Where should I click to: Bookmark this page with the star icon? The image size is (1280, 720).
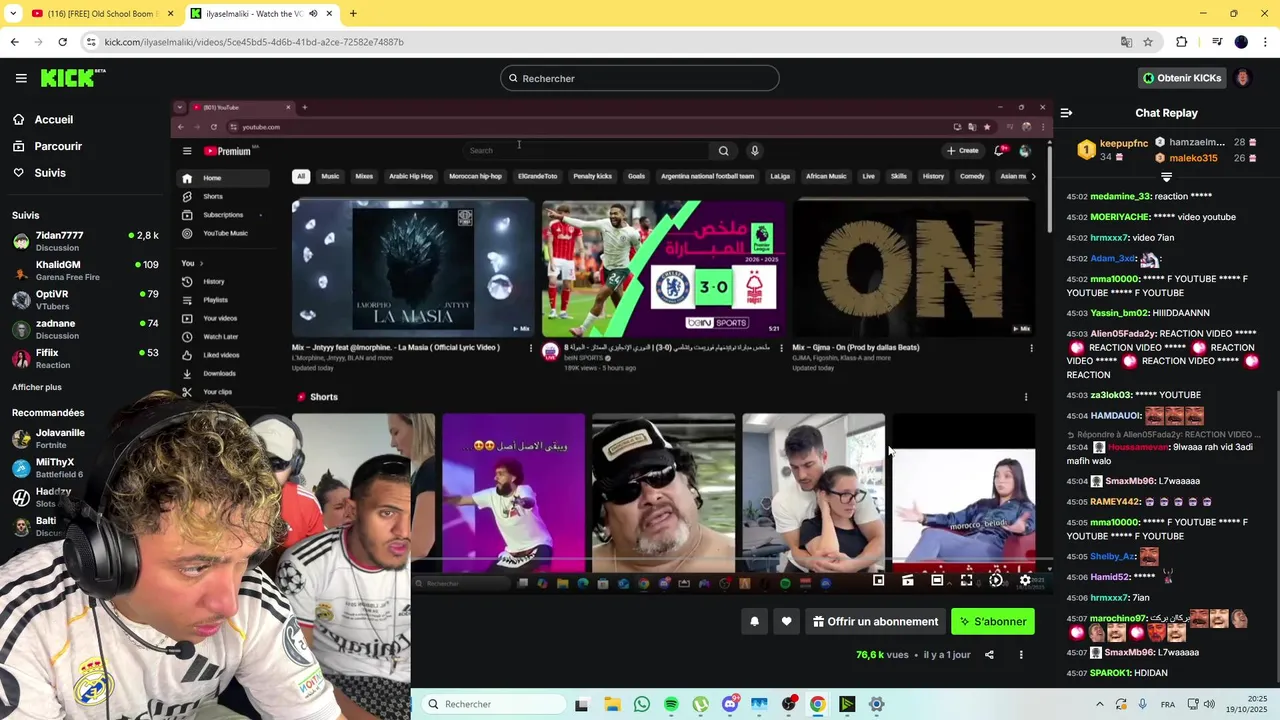pos(1148,42)
